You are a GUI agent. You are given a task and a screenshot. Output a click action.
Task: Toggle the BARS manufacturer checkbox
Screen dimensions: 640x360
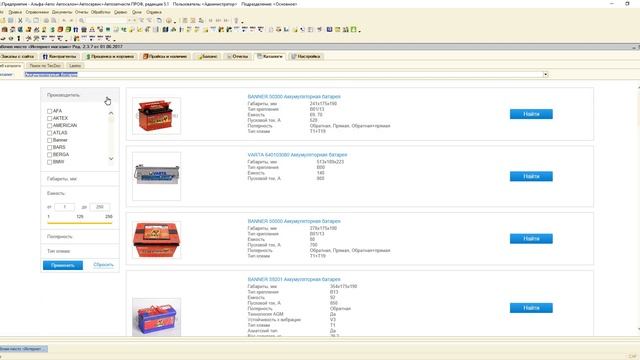49,147
